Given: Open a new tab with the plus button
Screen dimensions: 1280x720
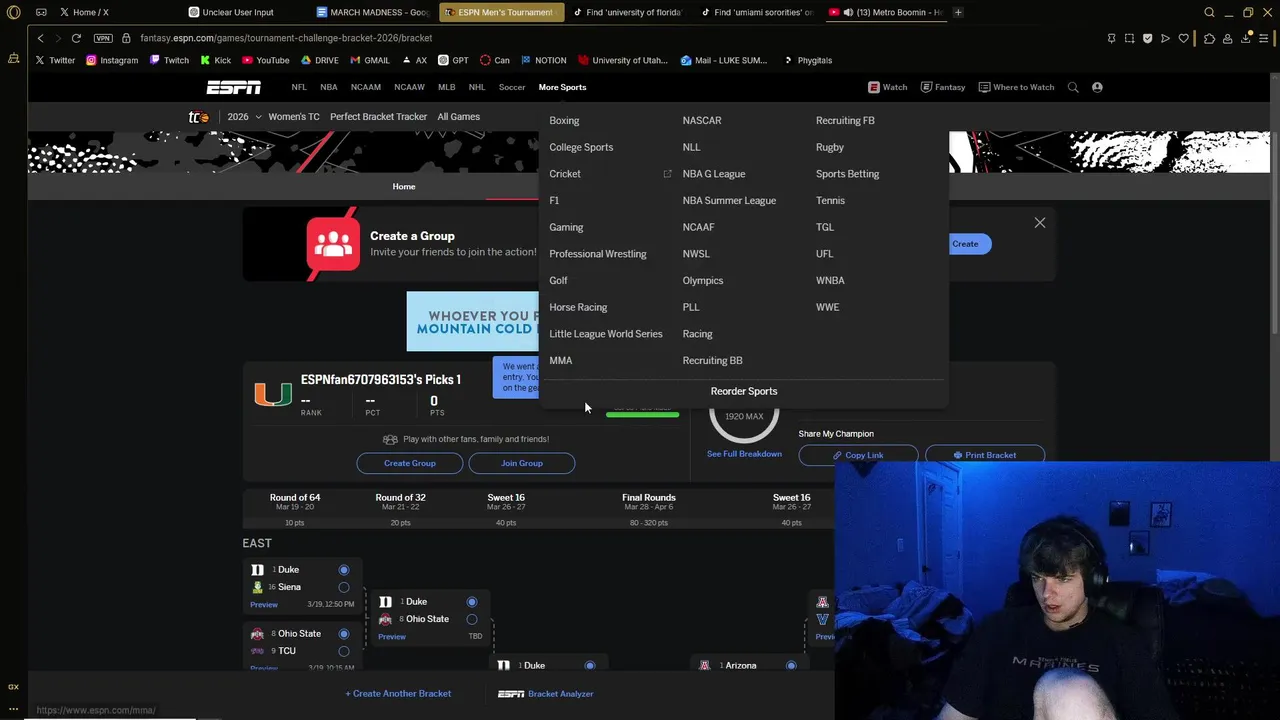Looking at the screenshot, I should point(958,12).
